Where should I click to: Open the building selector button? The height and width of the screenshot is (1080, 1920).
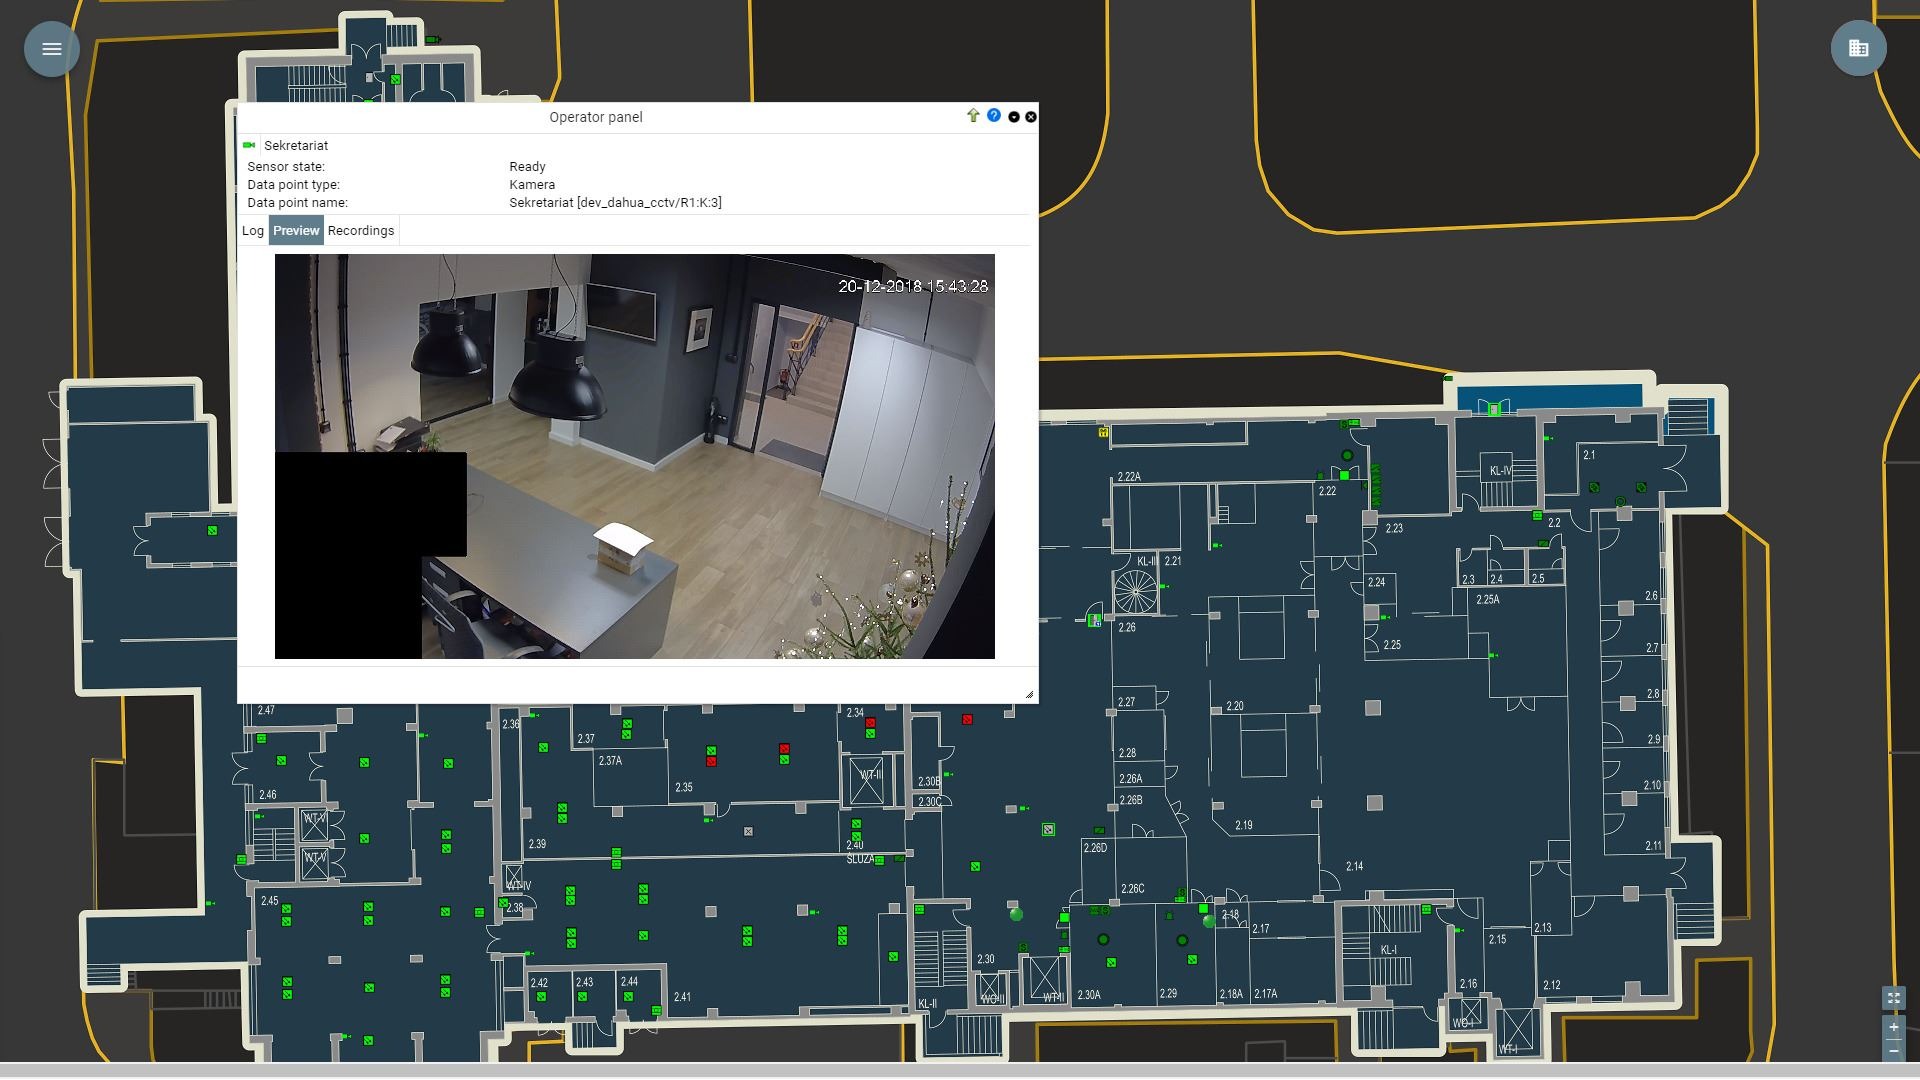click(1858, 49)
